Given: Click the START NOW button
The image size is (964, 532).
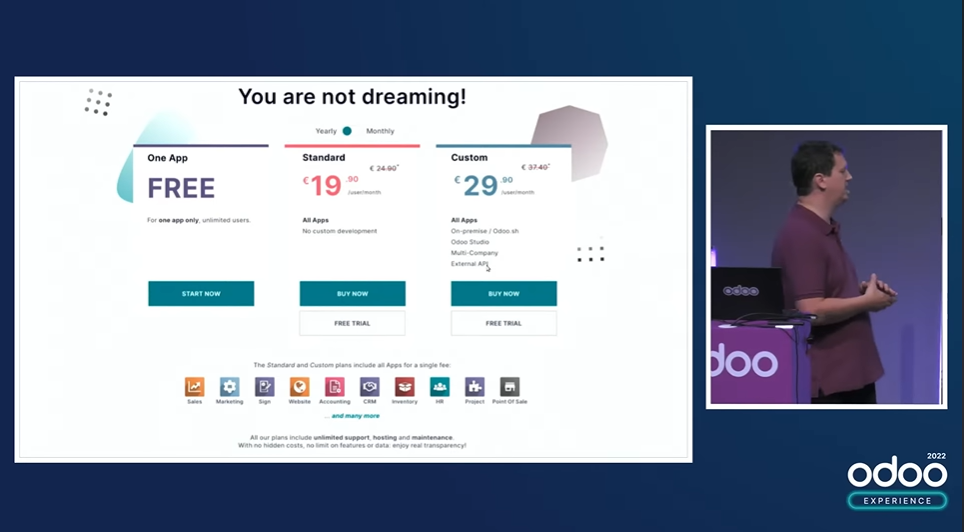Looking at the screenshot, I should tap(201, 293).
